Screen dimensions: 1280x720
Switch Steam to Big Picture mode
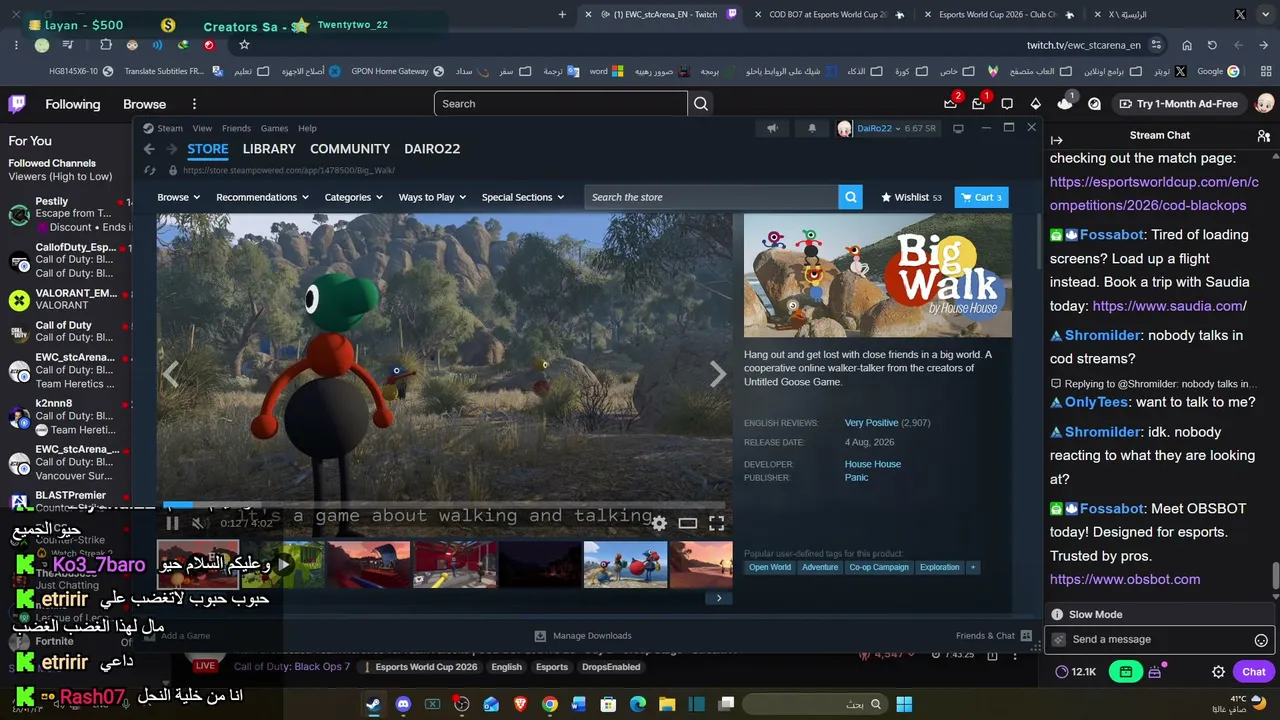958,128
